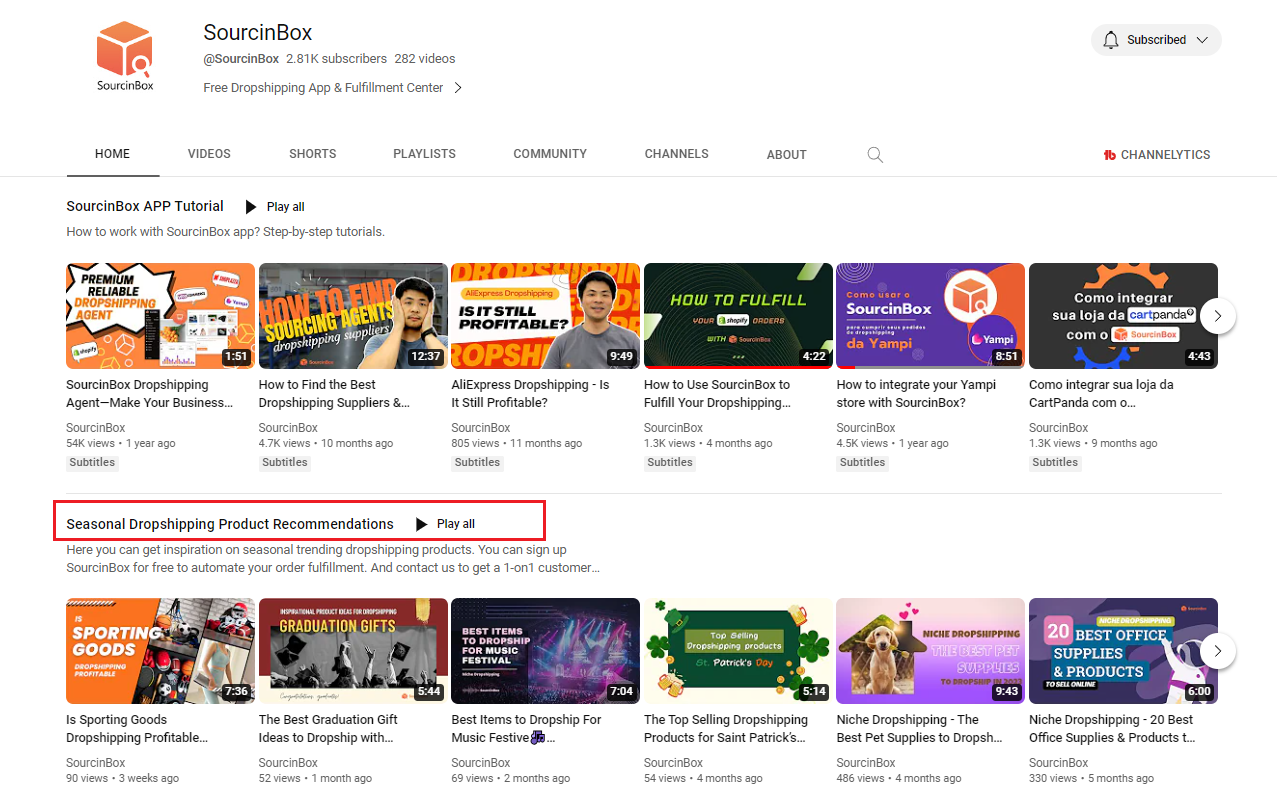
Task: Select the ABOUT tab
Action: (786, 155)
